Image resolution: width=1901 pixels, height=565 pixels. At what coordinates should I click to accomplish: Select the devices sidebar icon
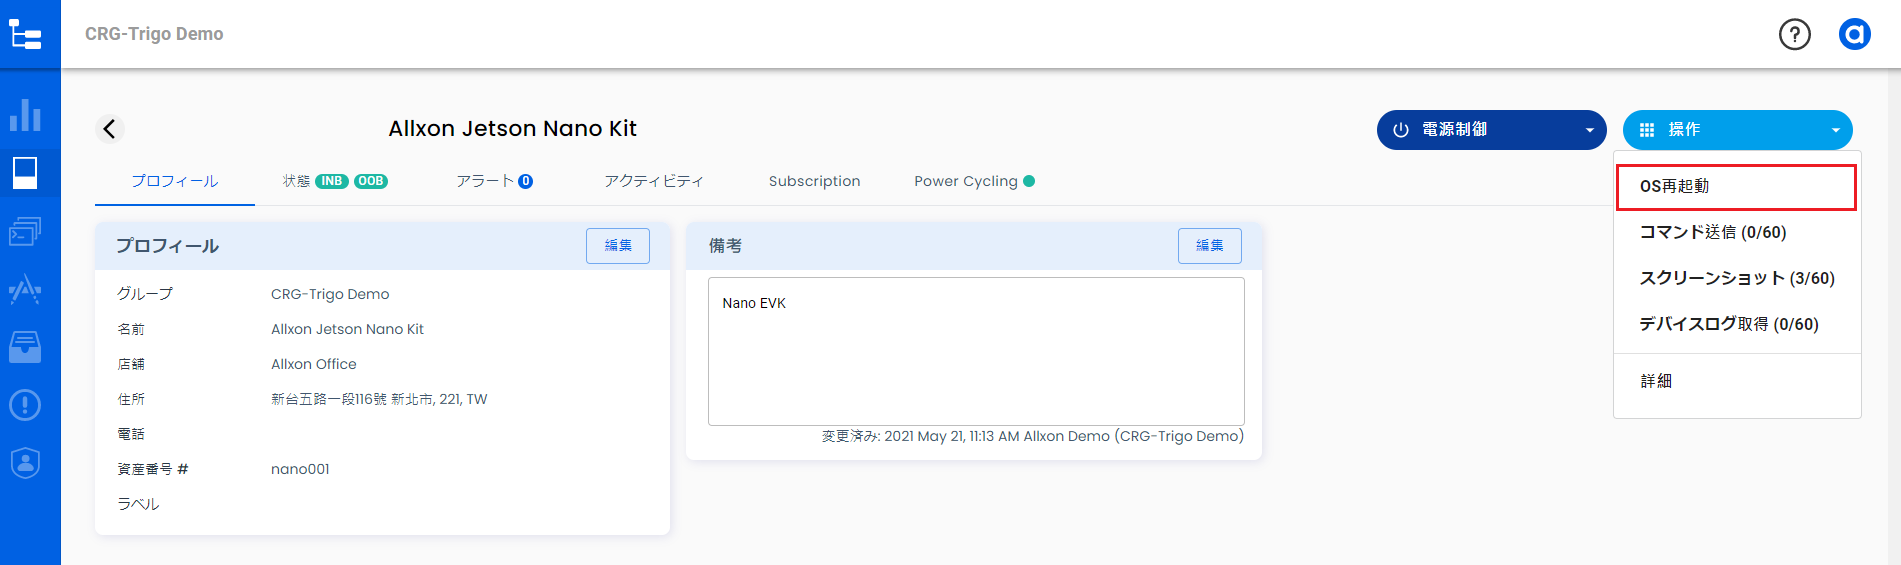(25, 173)
